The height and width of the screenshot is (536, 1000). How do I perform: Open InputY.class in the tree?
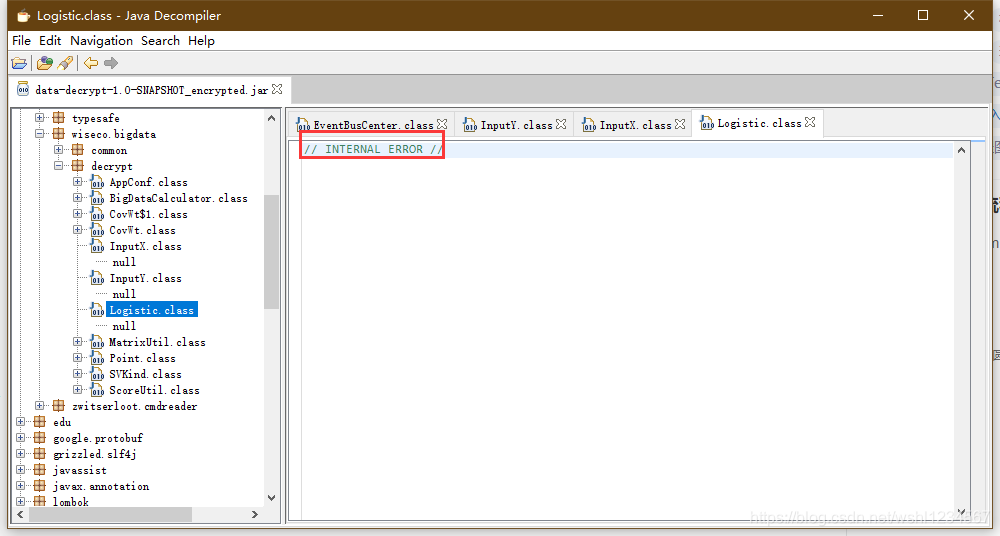click(x=145, y=278)
